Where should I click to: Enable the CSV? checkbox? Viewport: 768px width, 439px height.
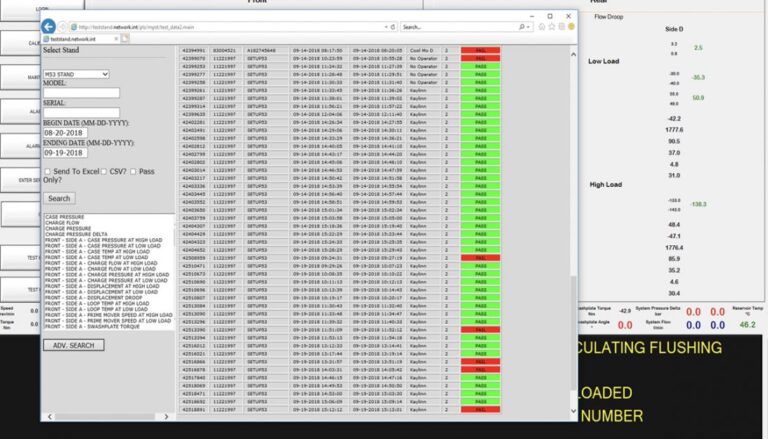click(104, 171)
